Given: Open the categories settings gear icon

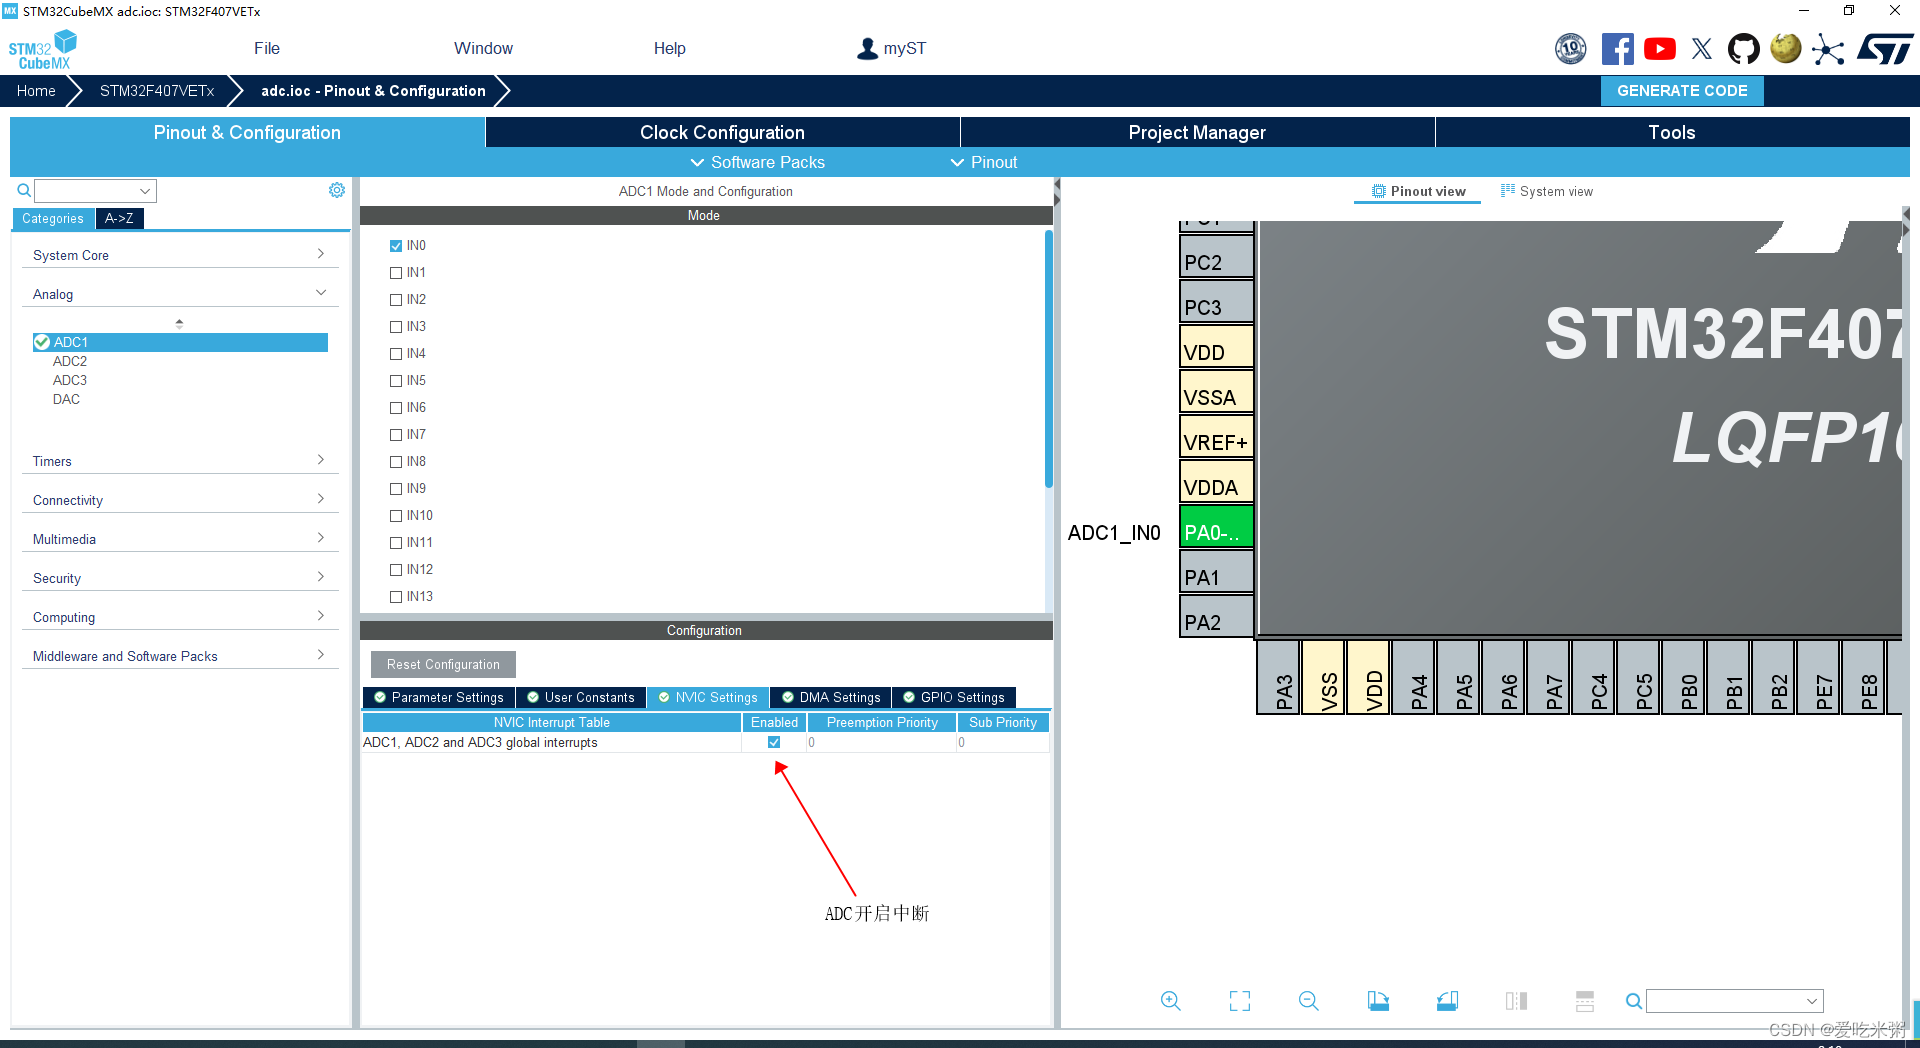Looking at the screenshot, I should click(337, 190).
